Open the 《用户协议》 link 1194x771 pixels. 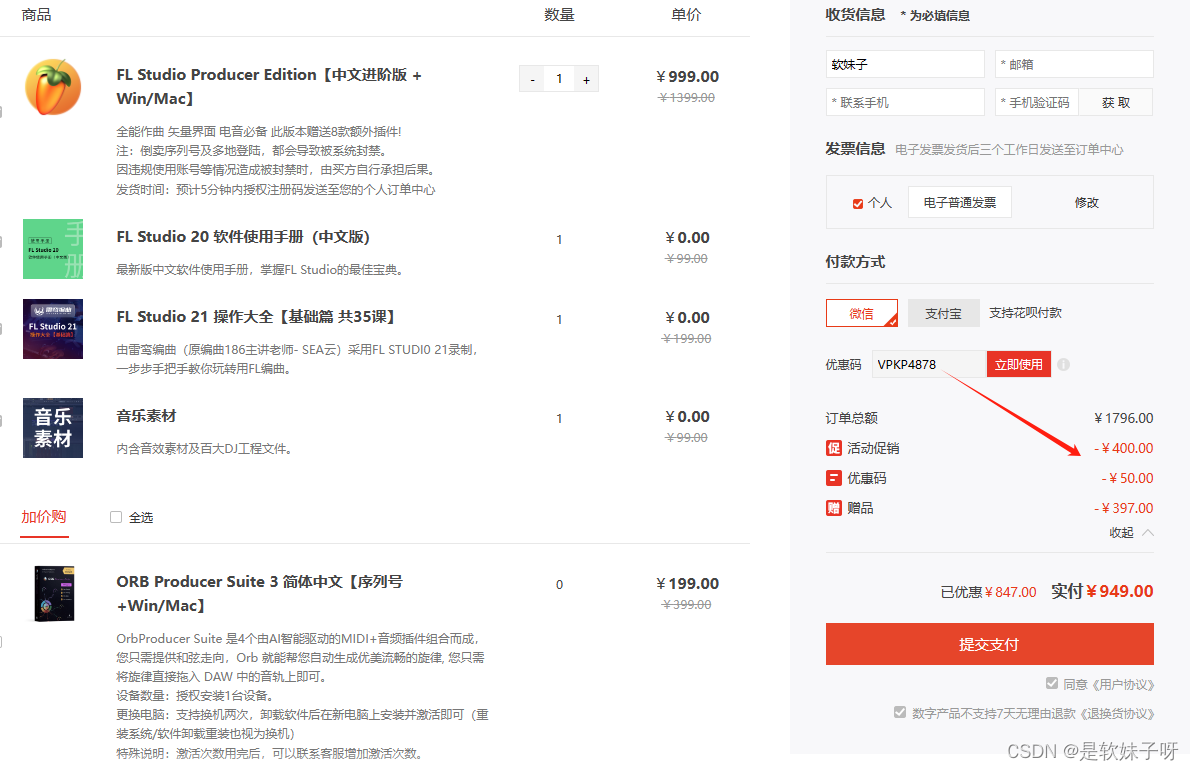[x=1123, y=684]
